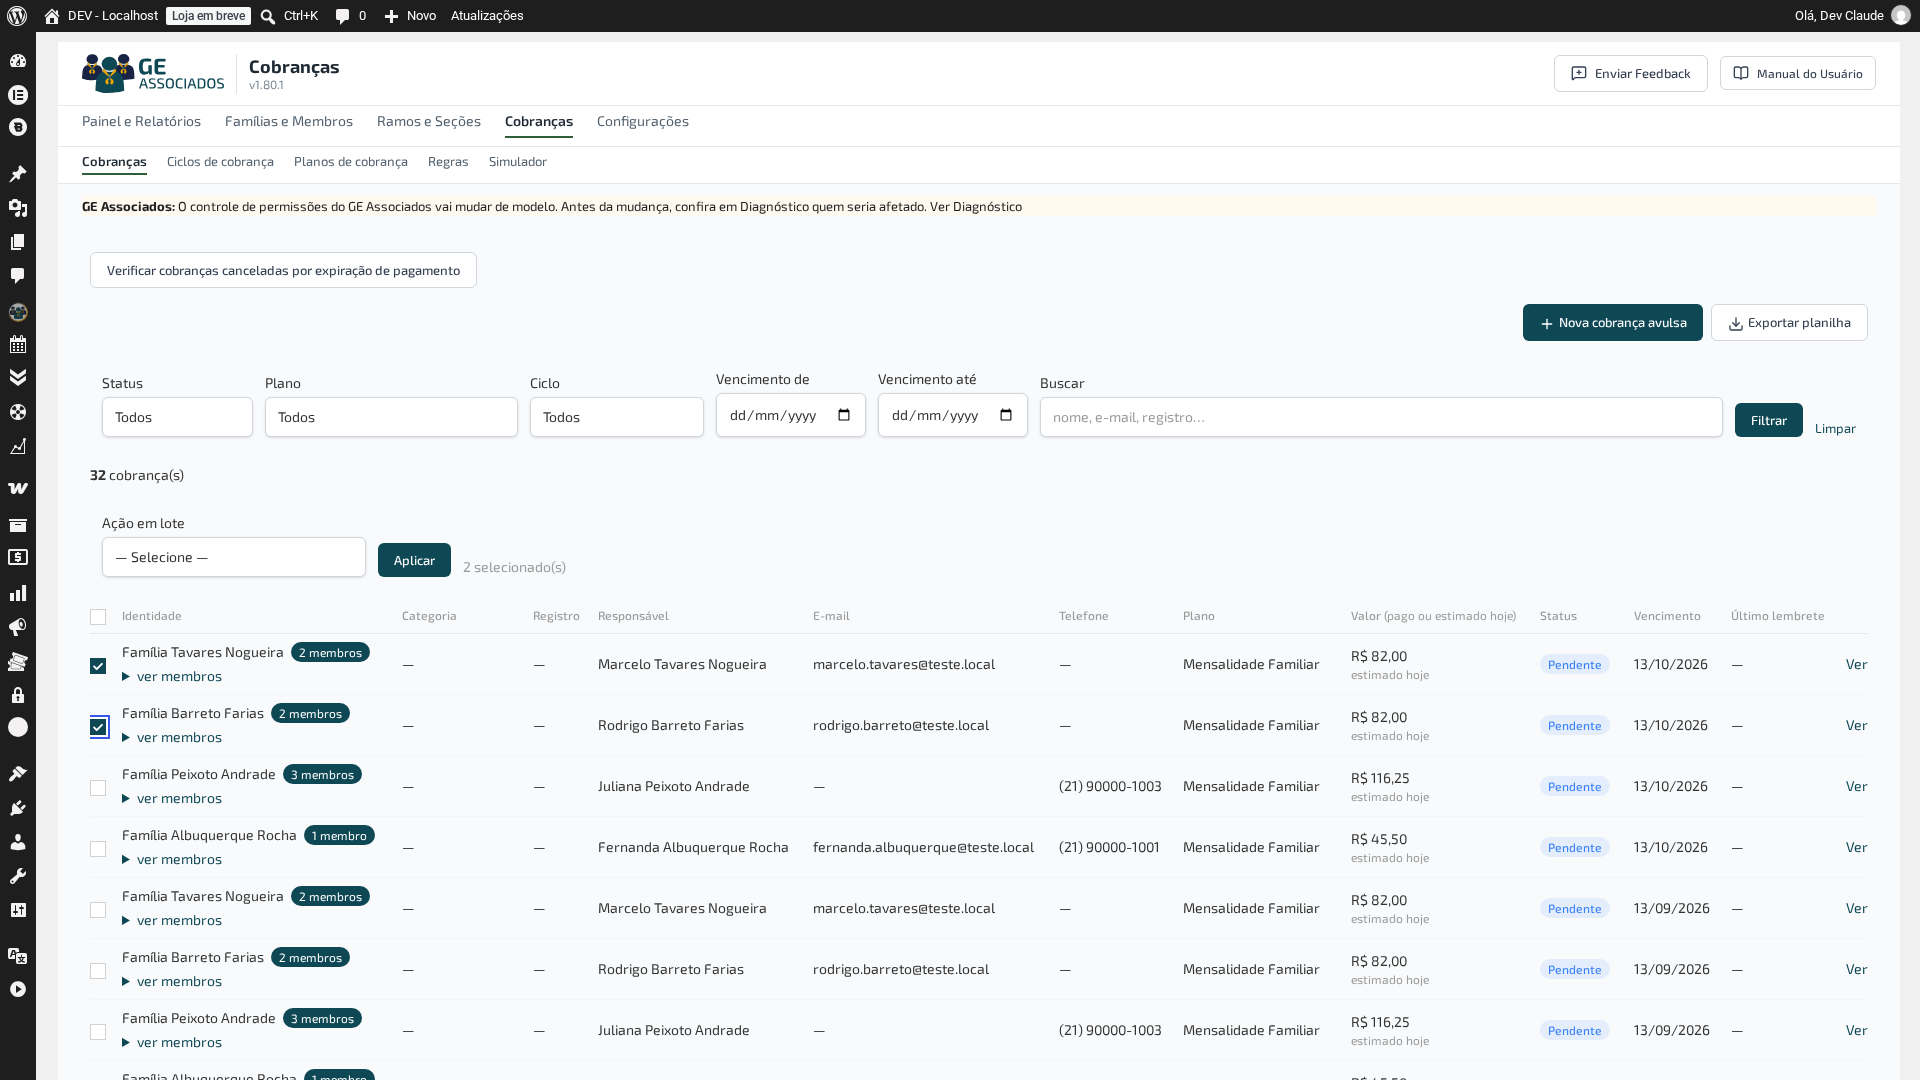Open the Ciclos de cobrança sub-tab

coord(220,161)
